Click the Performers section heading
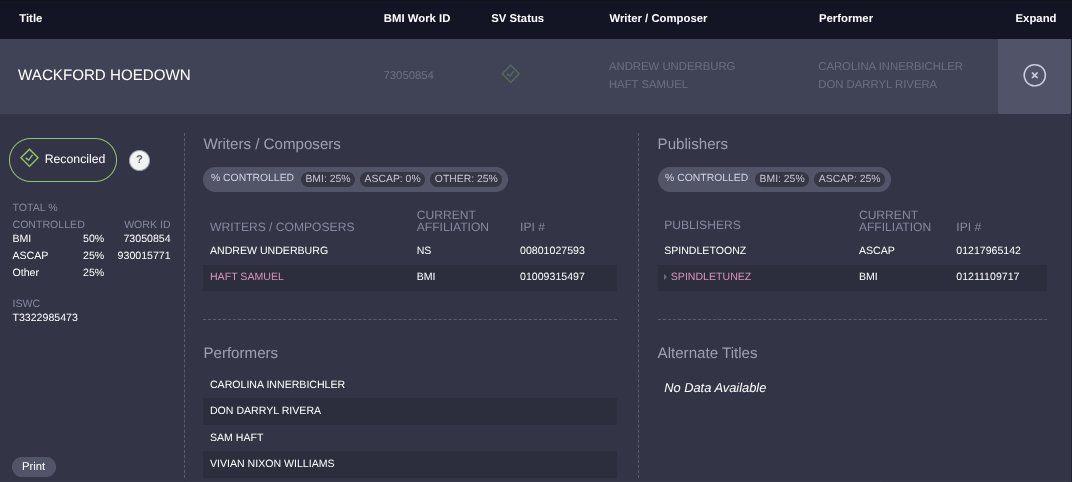The width and height of the screenshot is (1072, 482). pyautogui.click(x=241, y=353)
